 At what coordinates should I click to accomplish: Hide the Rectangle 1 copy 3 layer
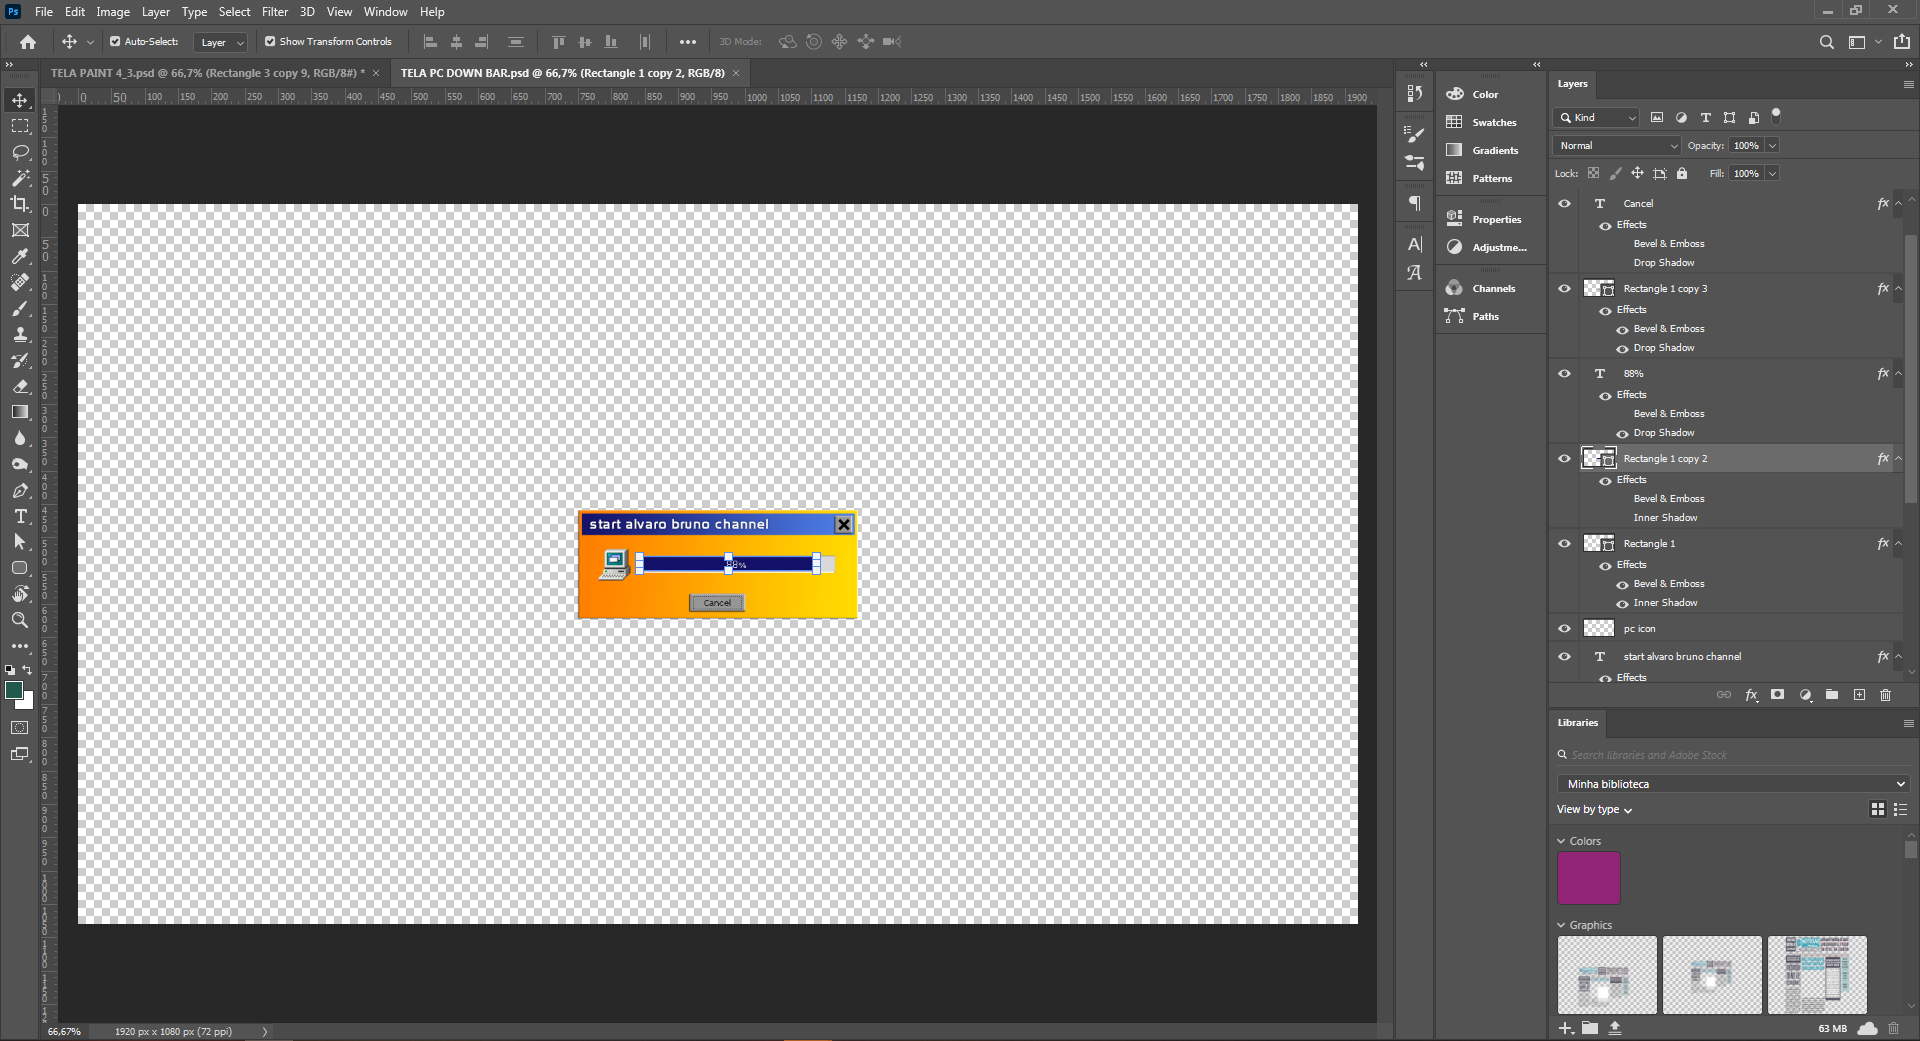coord(1565,288)
